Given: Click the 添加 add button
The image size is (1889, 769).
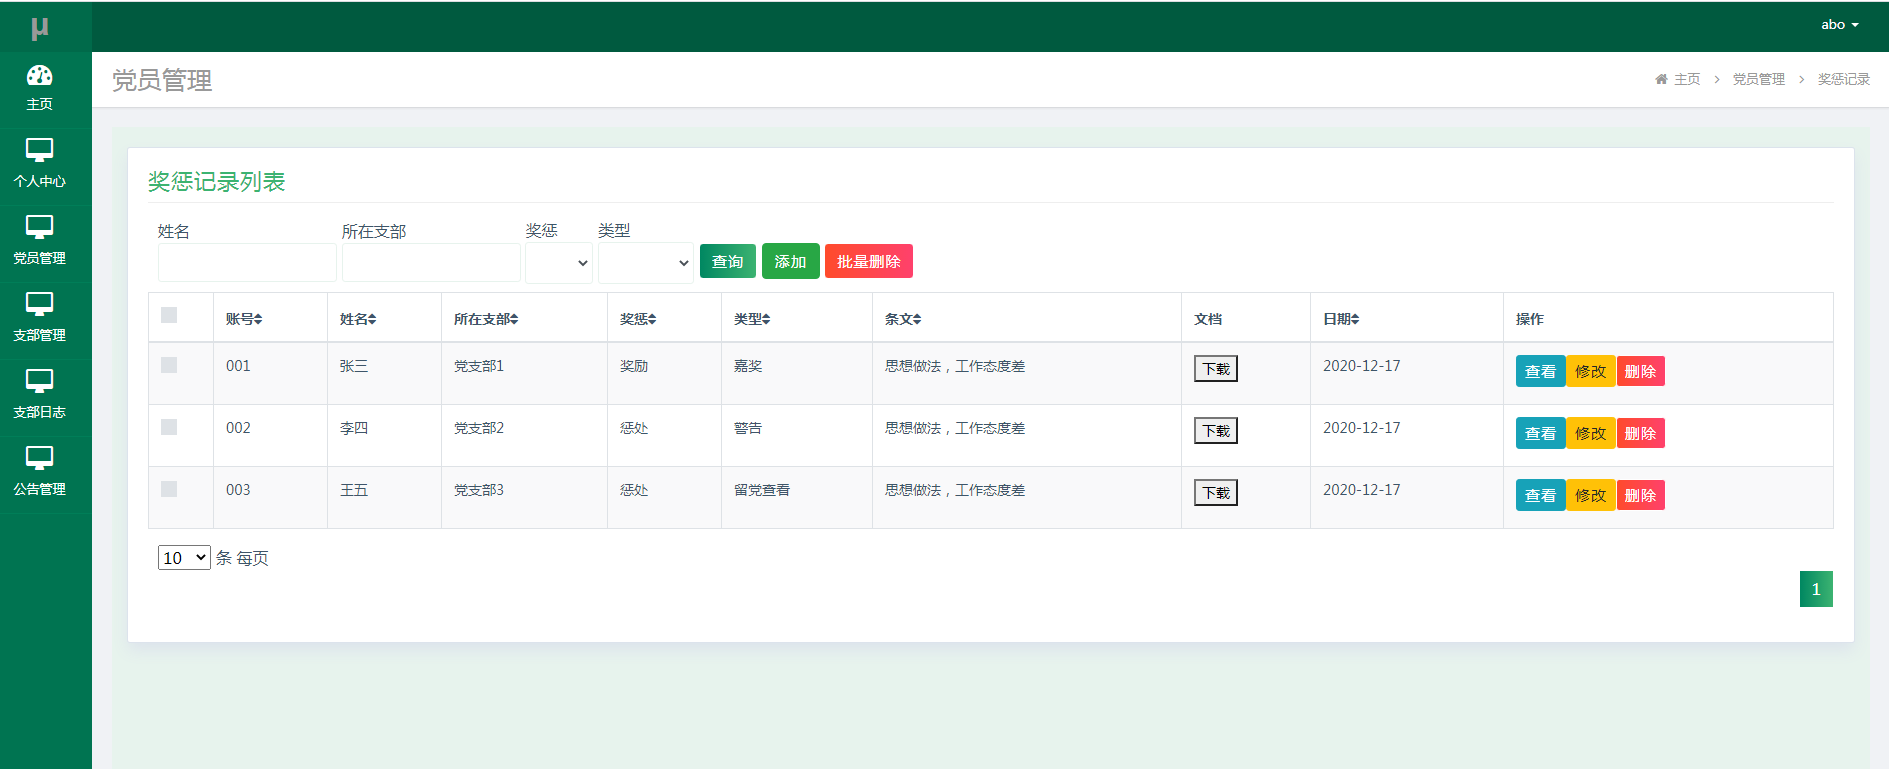Looking at the screenshot, I should (790, 261).
